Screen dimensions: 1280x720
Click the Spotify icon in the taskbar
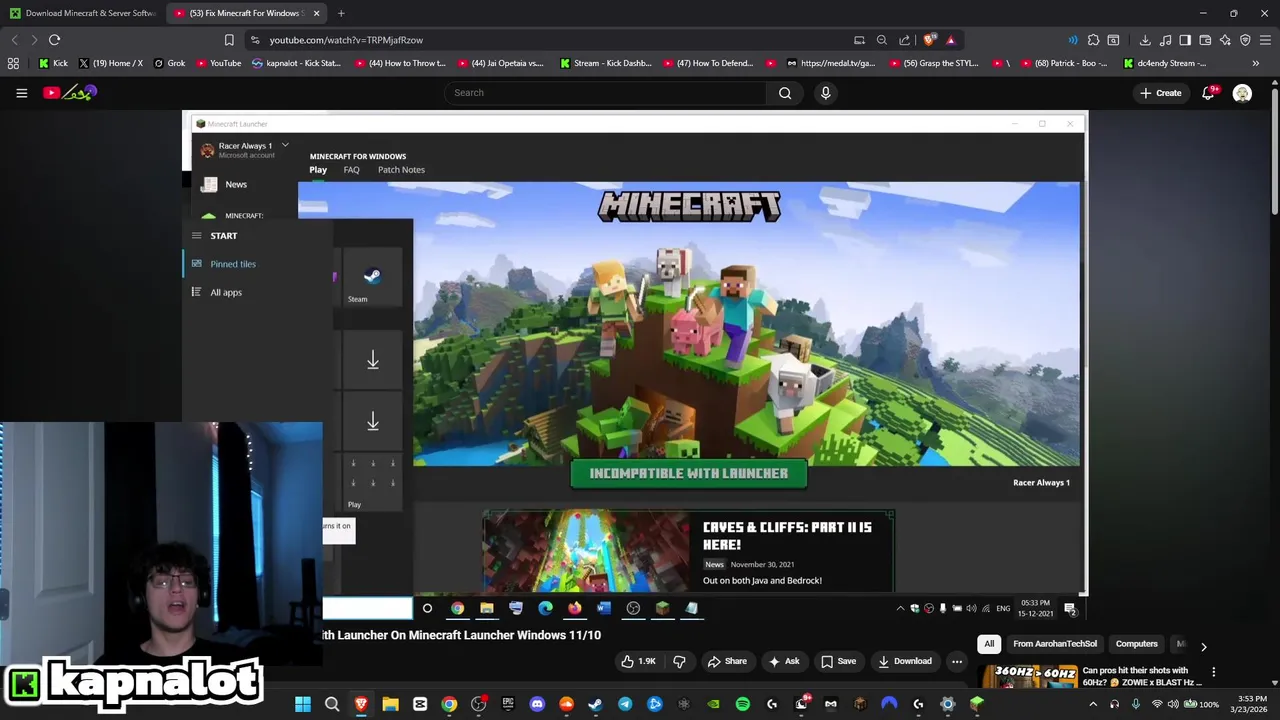(x=742, y=704)
